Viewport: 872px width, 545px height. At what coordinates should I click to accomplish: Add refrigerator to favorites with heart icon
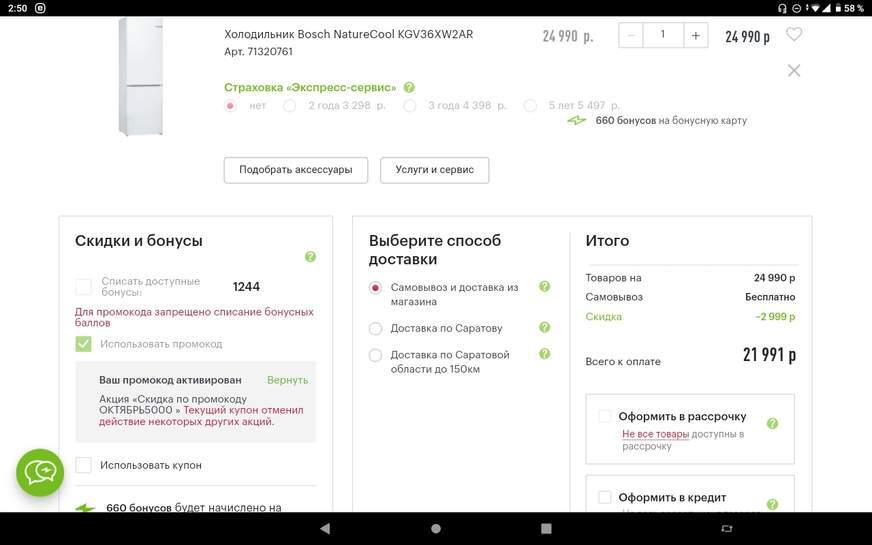pos(794,35)
